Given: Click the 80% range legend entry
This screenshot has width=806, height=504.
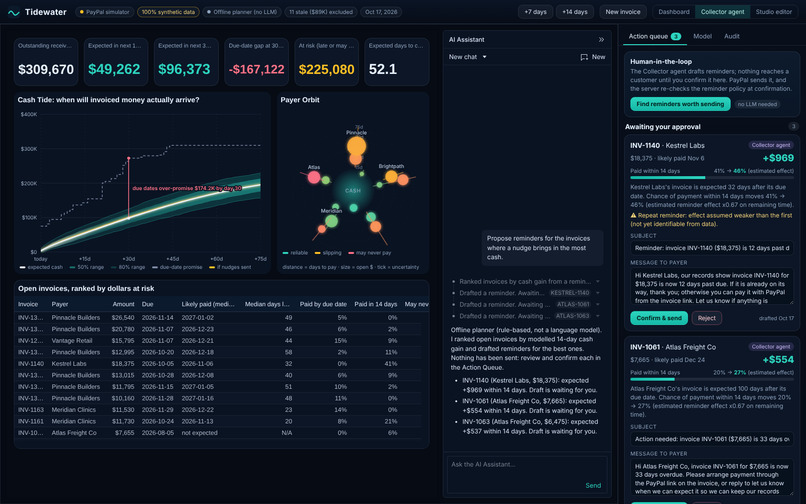Looking at the screenshot, I should click(128, 267).
